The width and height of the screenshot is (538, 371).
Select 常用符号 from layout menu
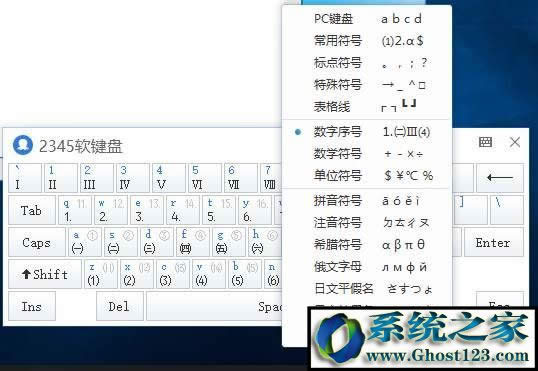(366, 40)
